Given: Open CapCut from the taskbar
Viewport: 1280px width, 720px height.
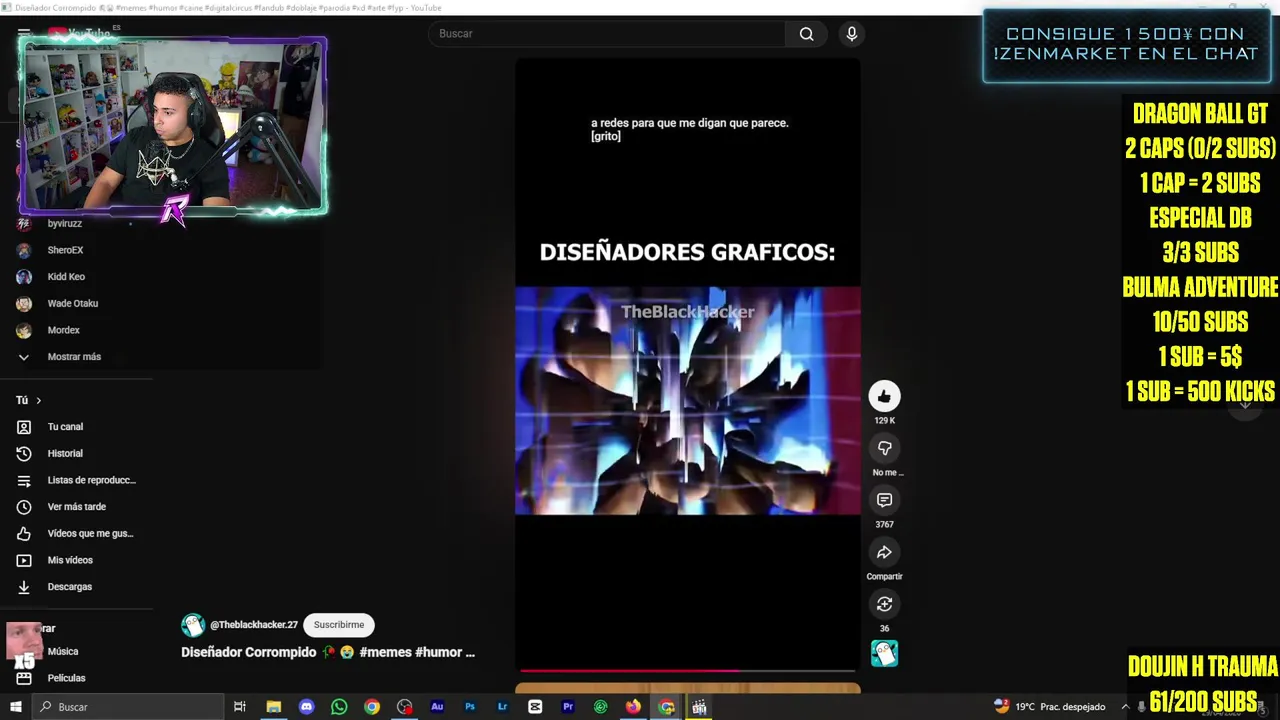Looking at the screenshot, I should [535, 707].
